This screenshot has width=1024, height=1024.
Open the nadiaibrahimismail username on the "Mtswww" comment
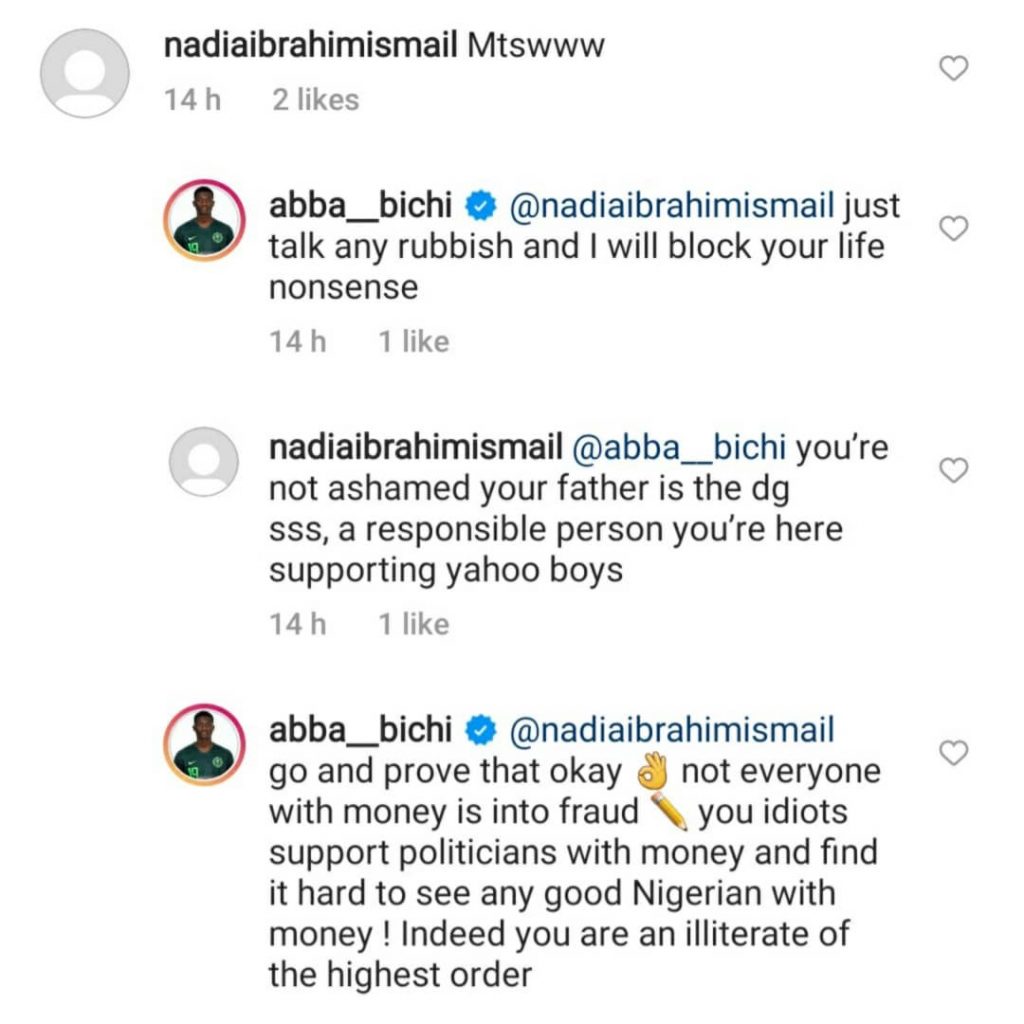[x=309, y=46]
